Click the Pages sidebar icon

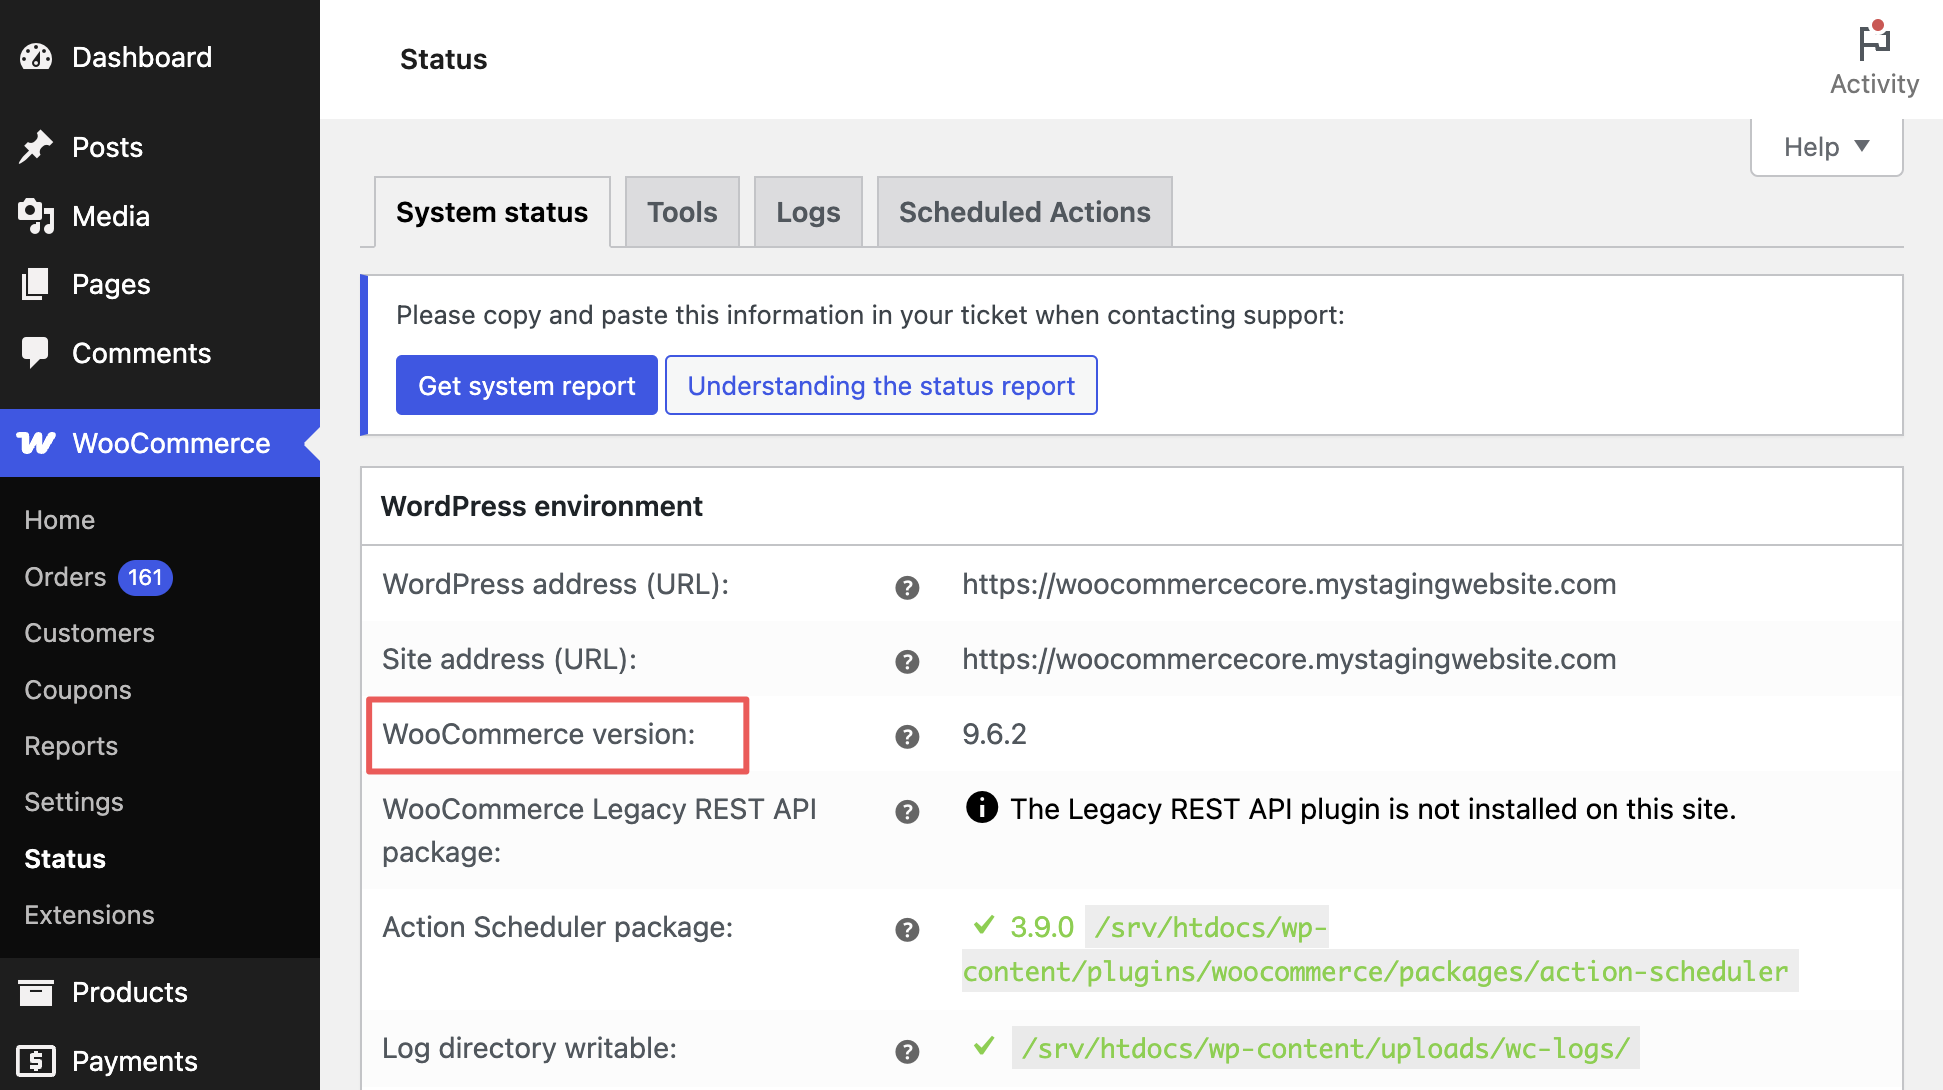[35, 284]
